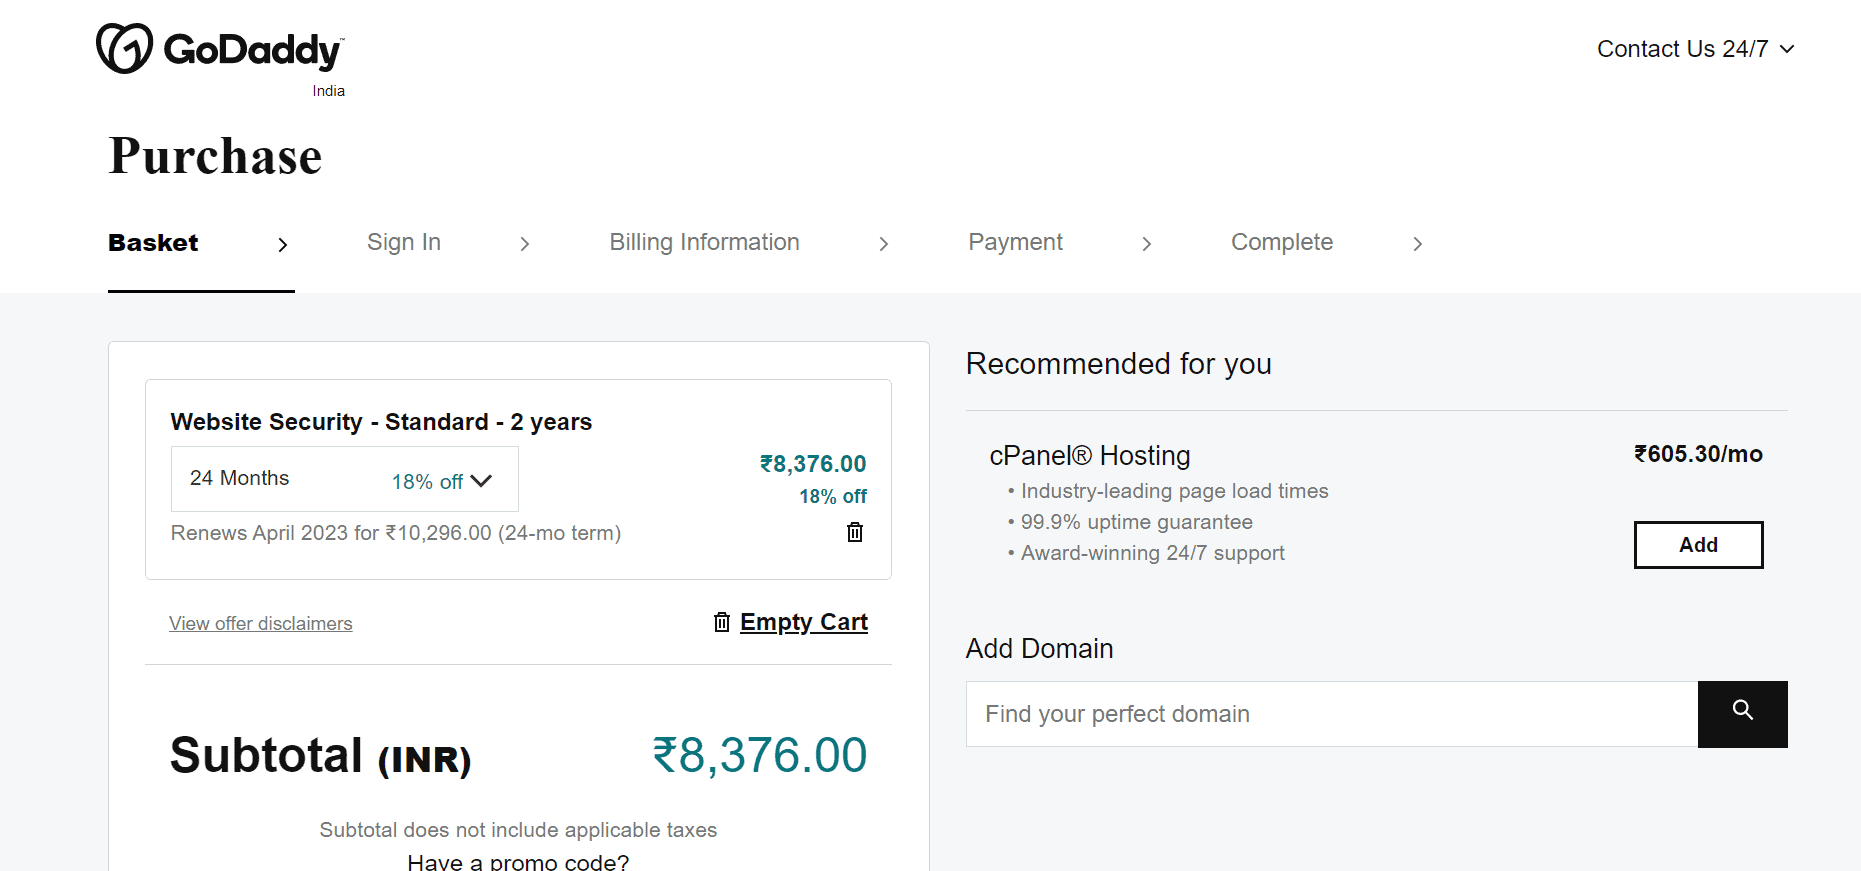Click the Purchase page heading

(215, 156)
